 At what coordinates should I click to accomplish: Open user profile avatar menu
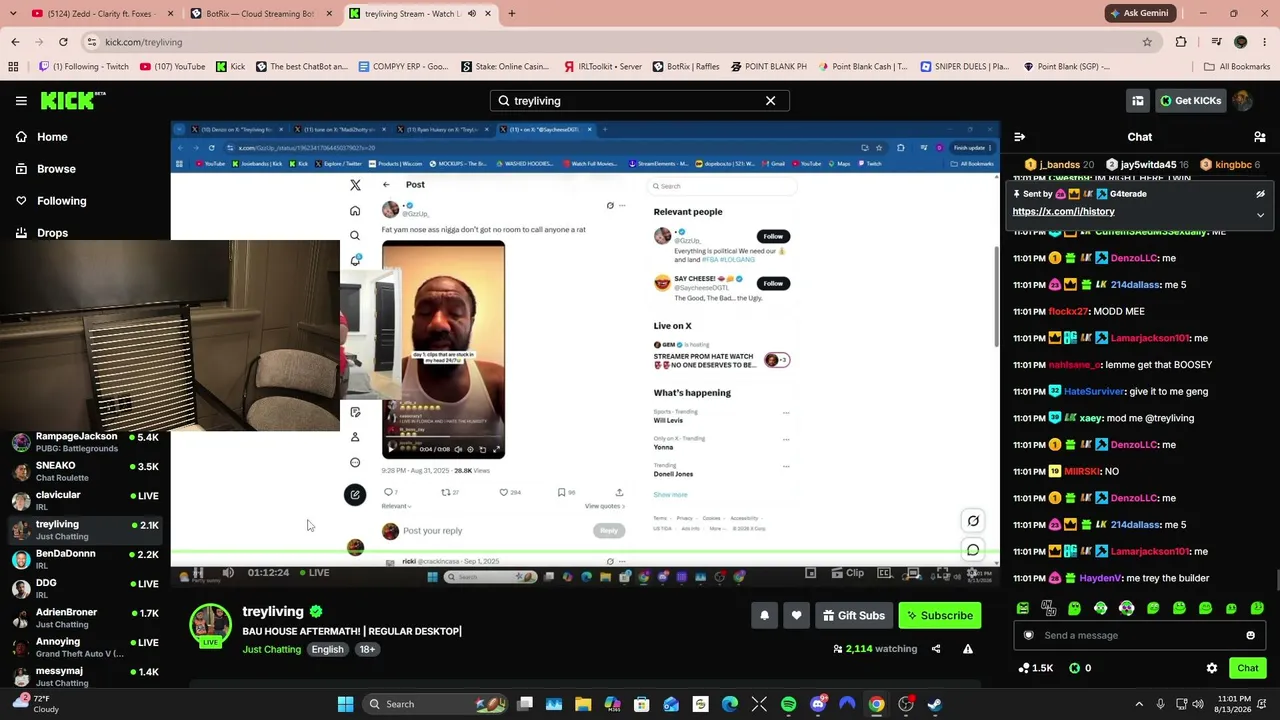[x=1243, y=101]
